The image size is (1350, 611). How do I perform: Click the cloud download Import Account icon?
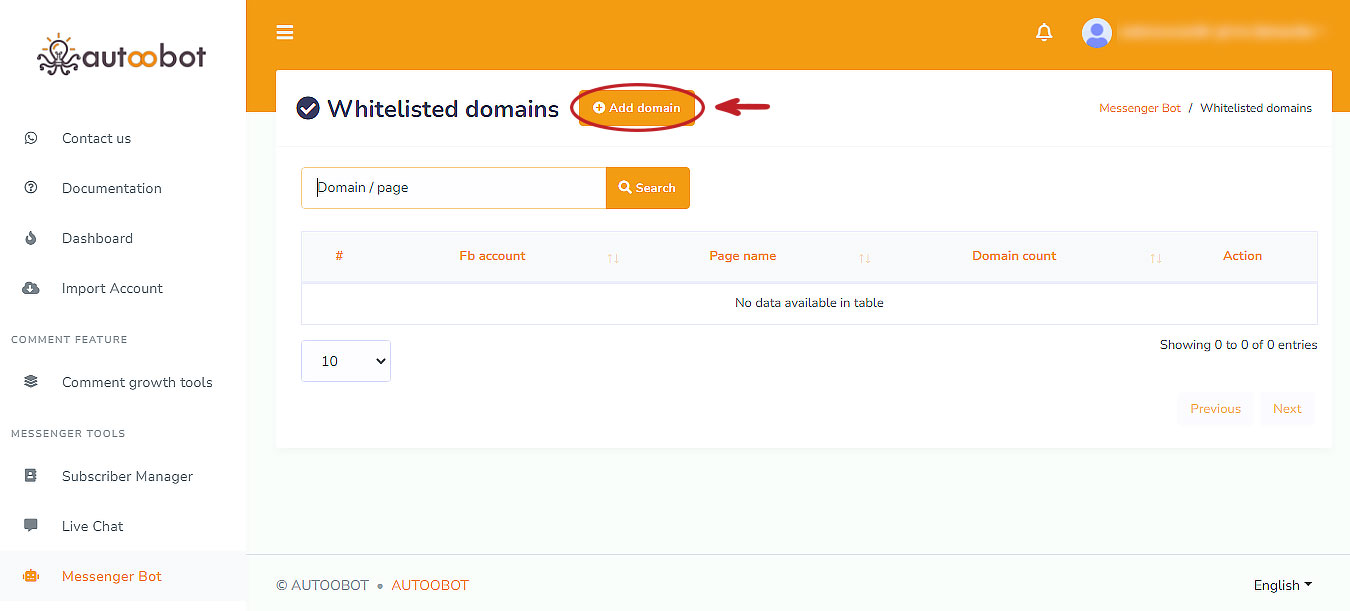coord(31,288)
